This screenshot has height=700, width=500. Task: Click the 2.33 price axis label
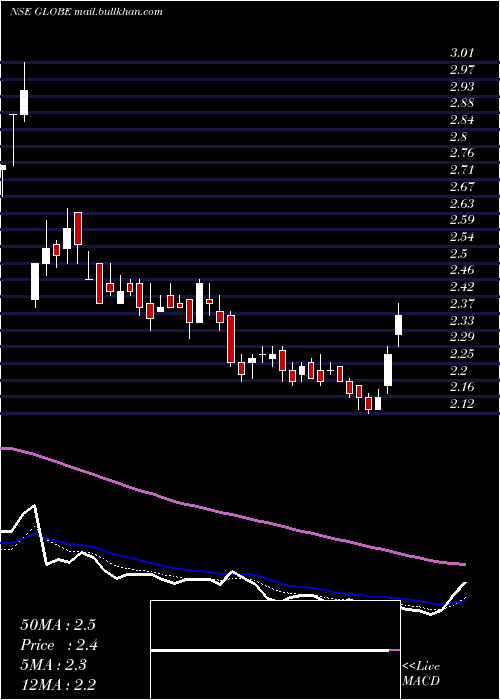pos(462,321)
